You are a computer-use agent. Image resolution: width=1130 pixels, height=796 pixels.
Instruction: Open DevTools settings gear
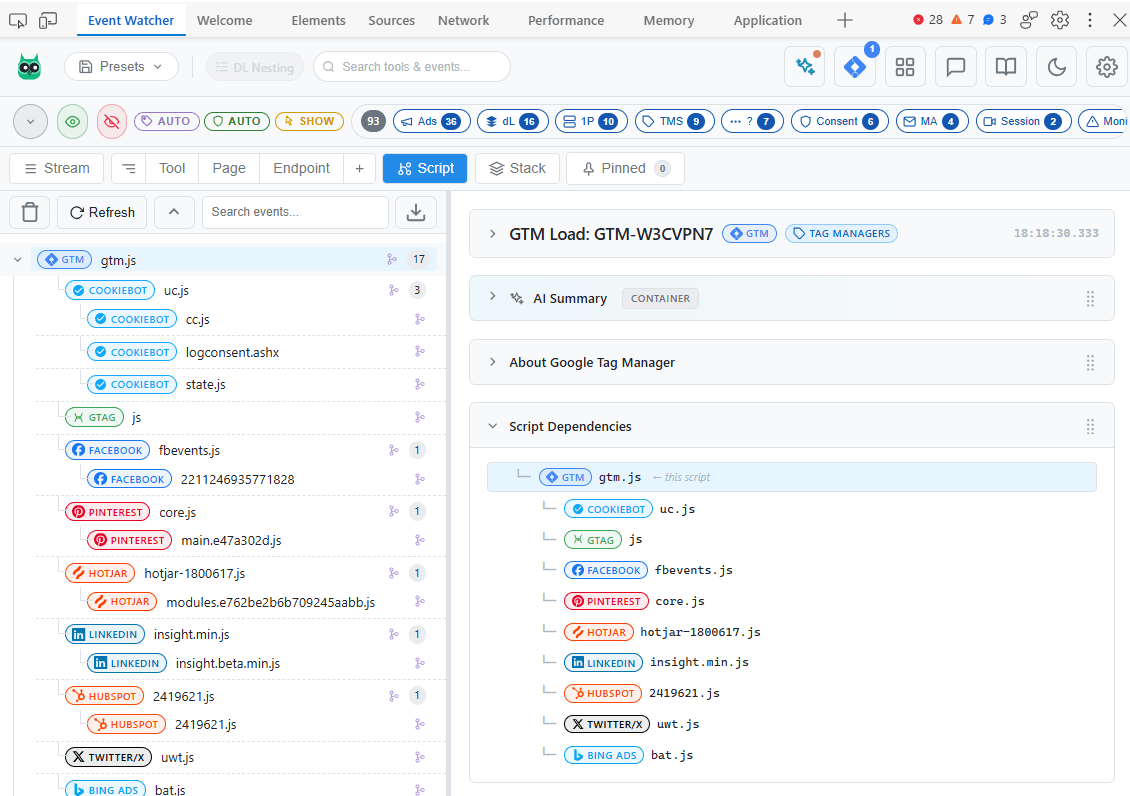[x=1060, y=20]
